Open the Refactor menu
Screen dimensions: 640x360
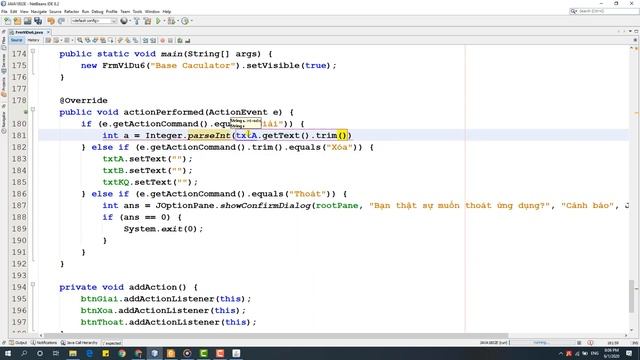pyautogui.click(x=71, y=11)
